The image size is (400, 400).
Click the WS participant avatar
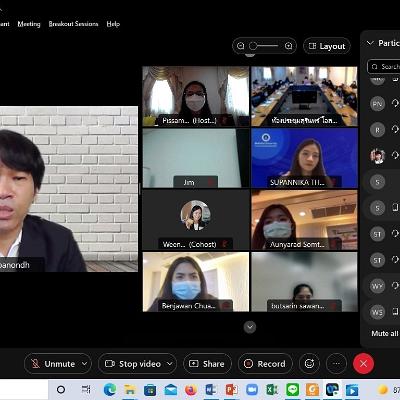(377, 312)
